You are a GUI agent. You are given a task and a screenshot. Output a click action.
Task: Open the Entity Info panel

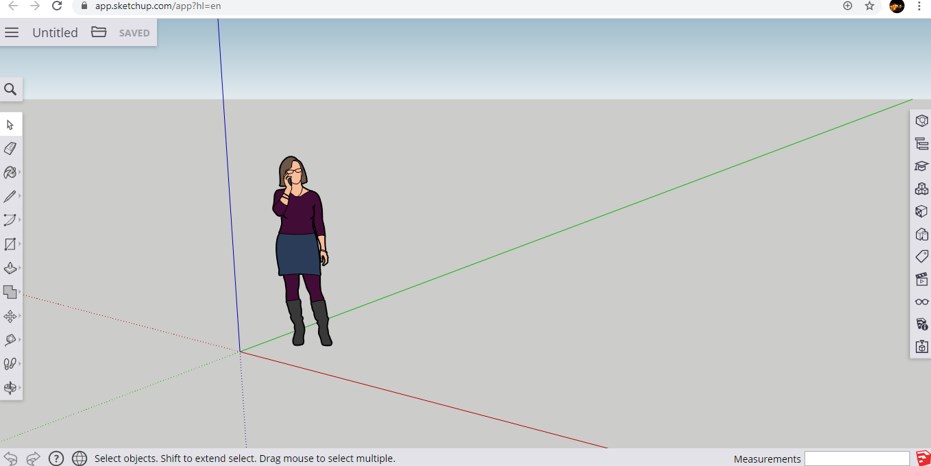[x=922, y=121]
